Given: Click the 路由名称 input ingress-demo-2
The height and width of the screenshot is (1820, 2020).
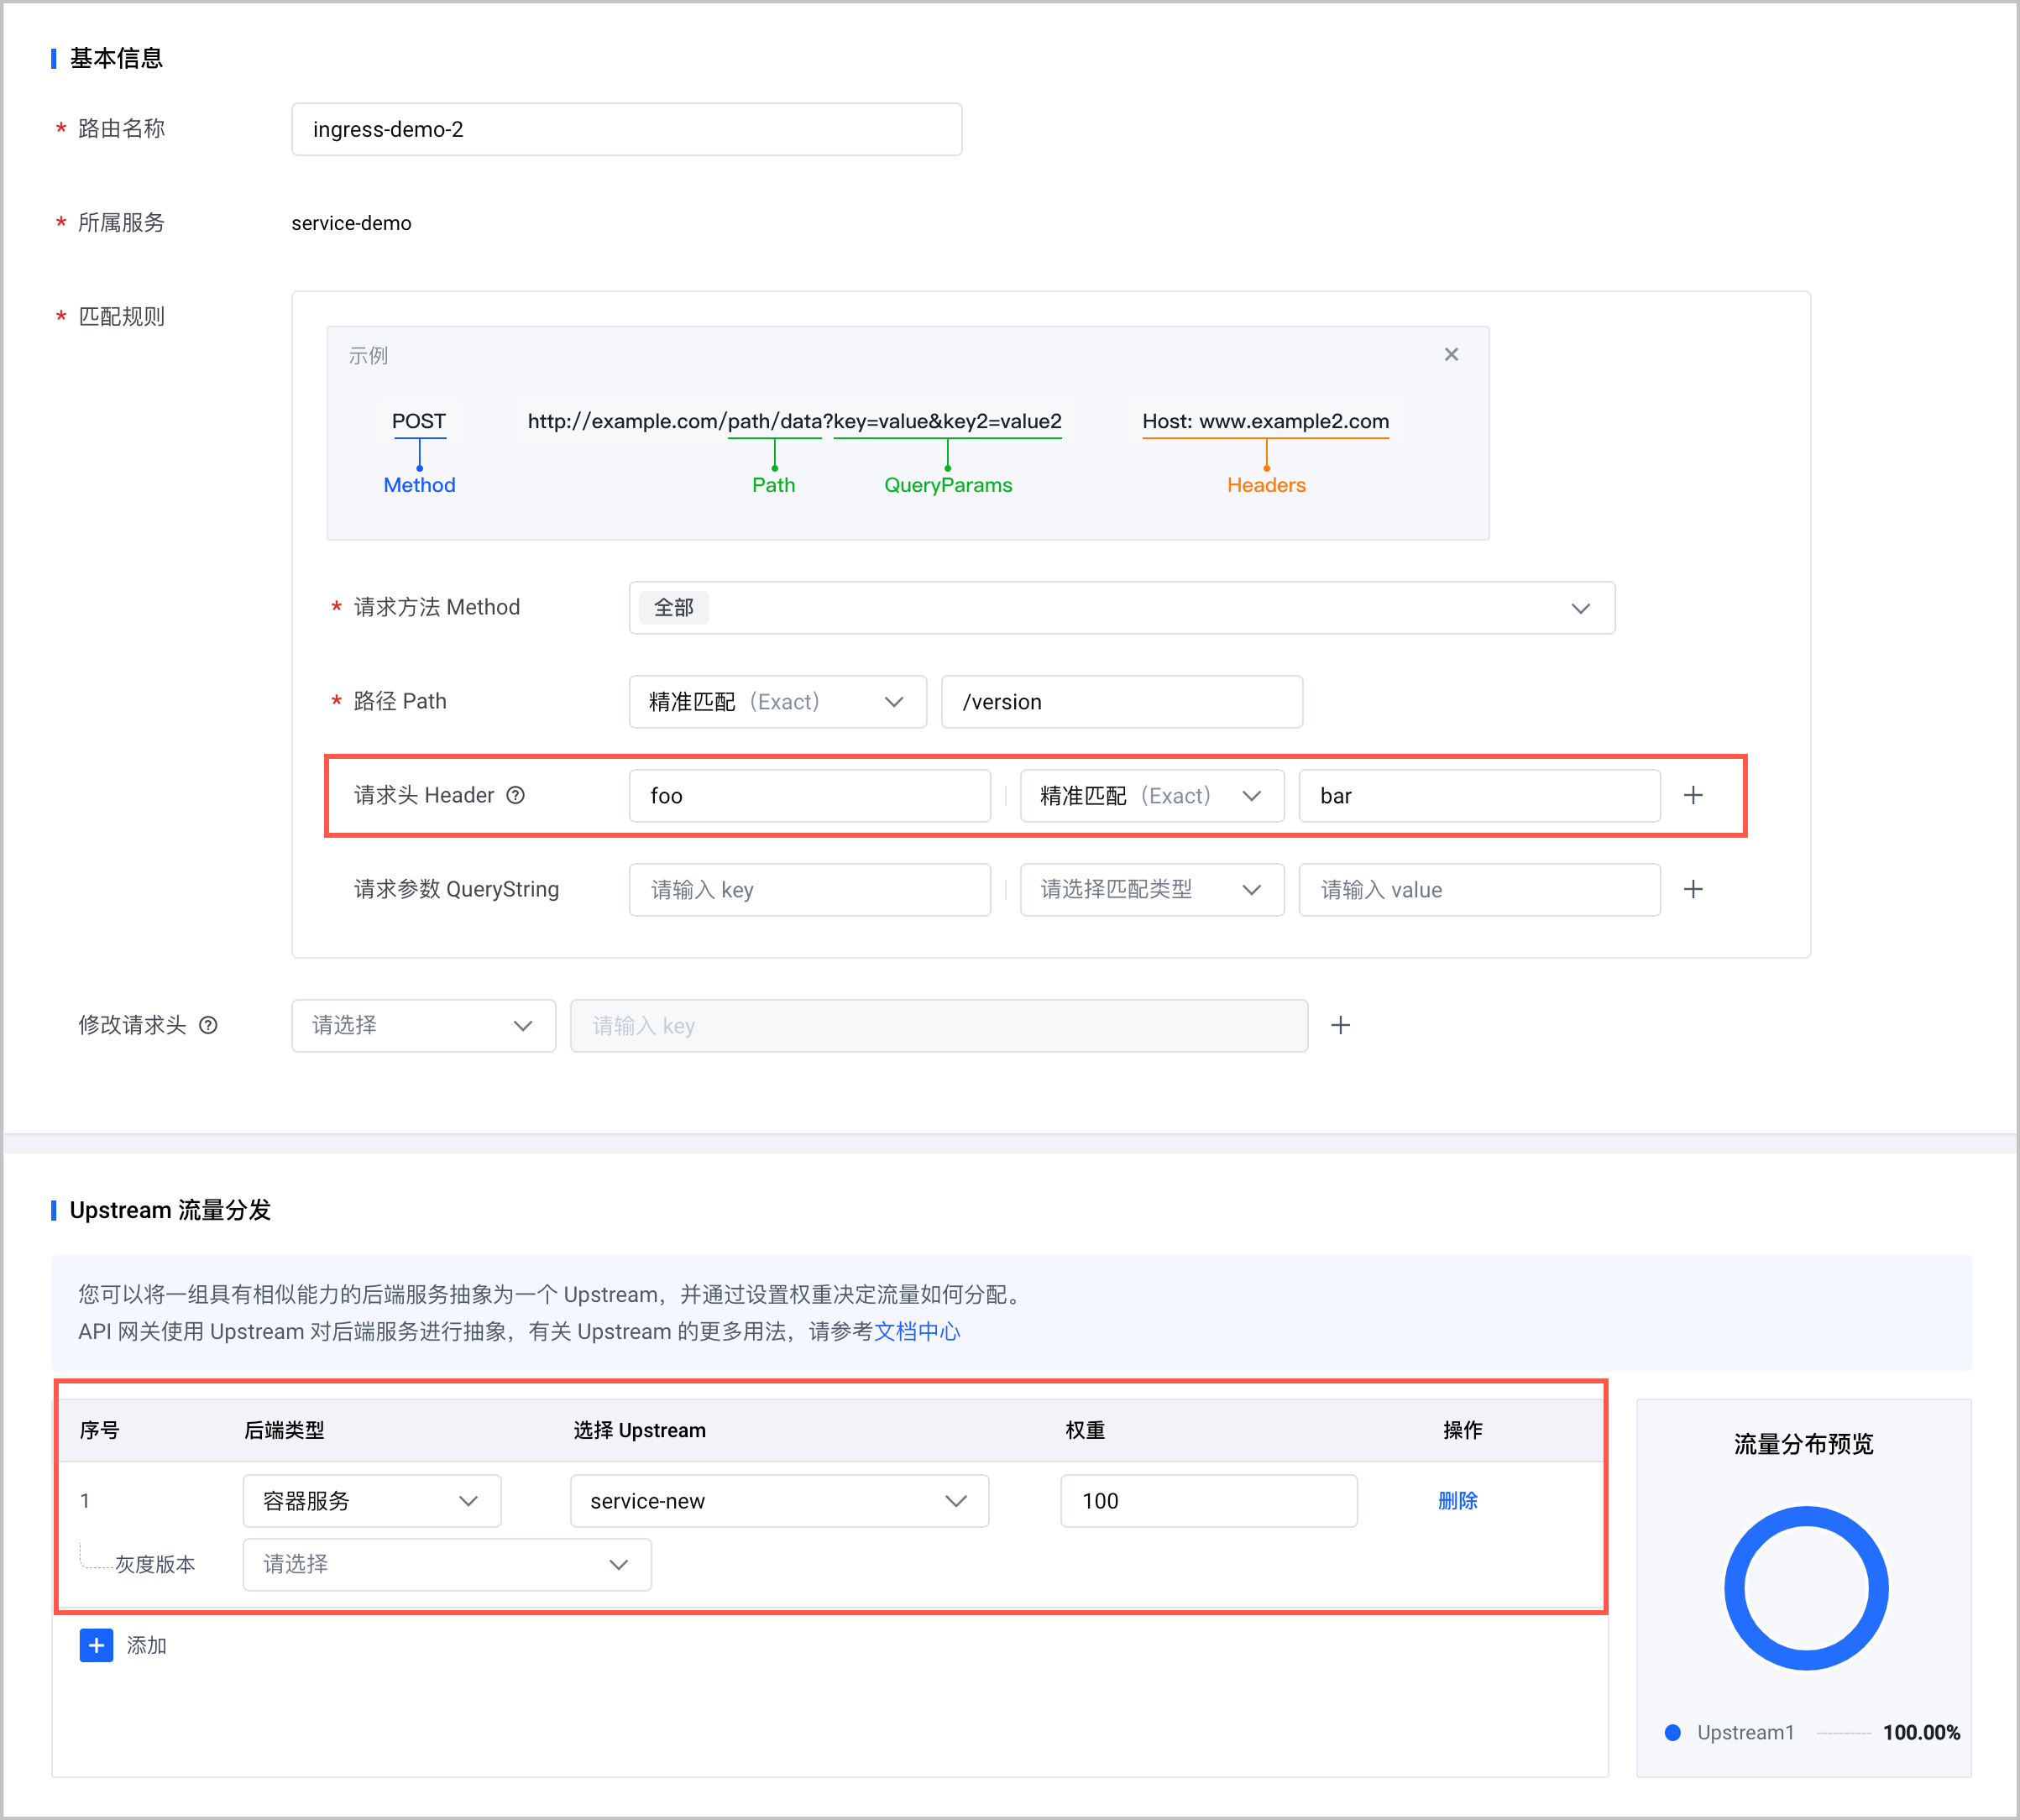Looking at the screenshot, I should [627, 129].
